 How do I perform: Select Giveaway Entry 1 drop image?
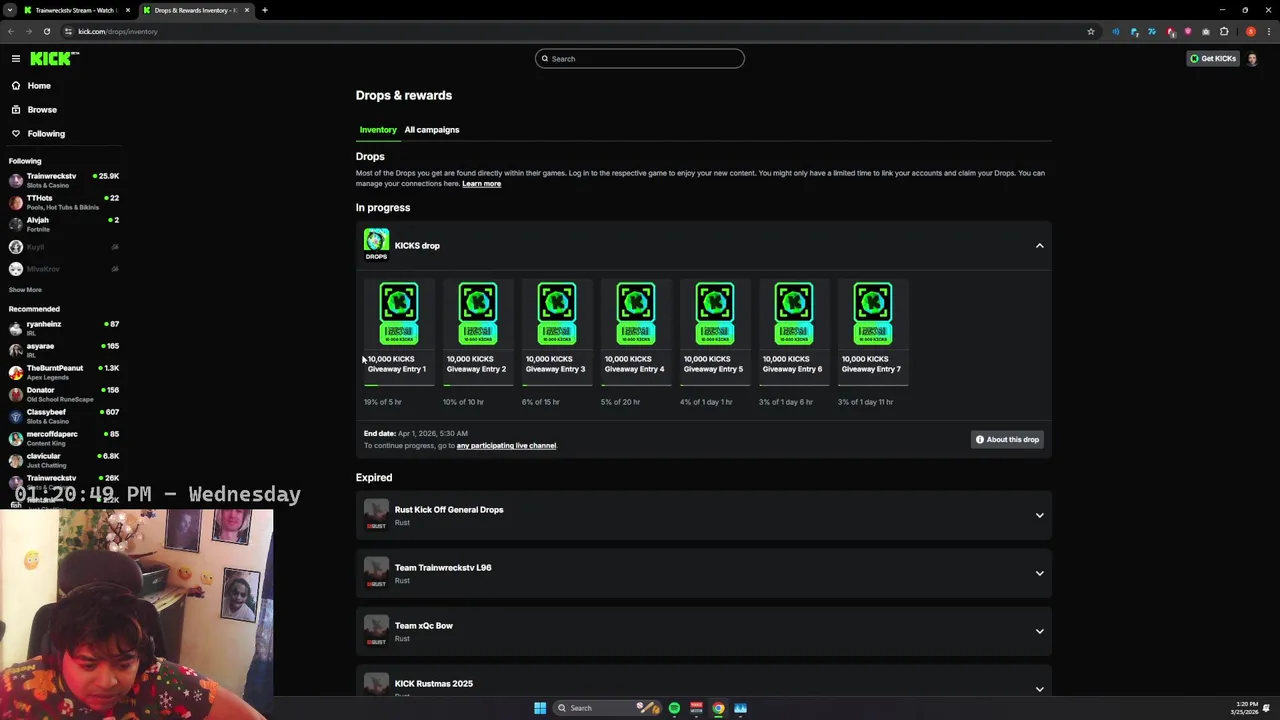[x=398, y=314]
